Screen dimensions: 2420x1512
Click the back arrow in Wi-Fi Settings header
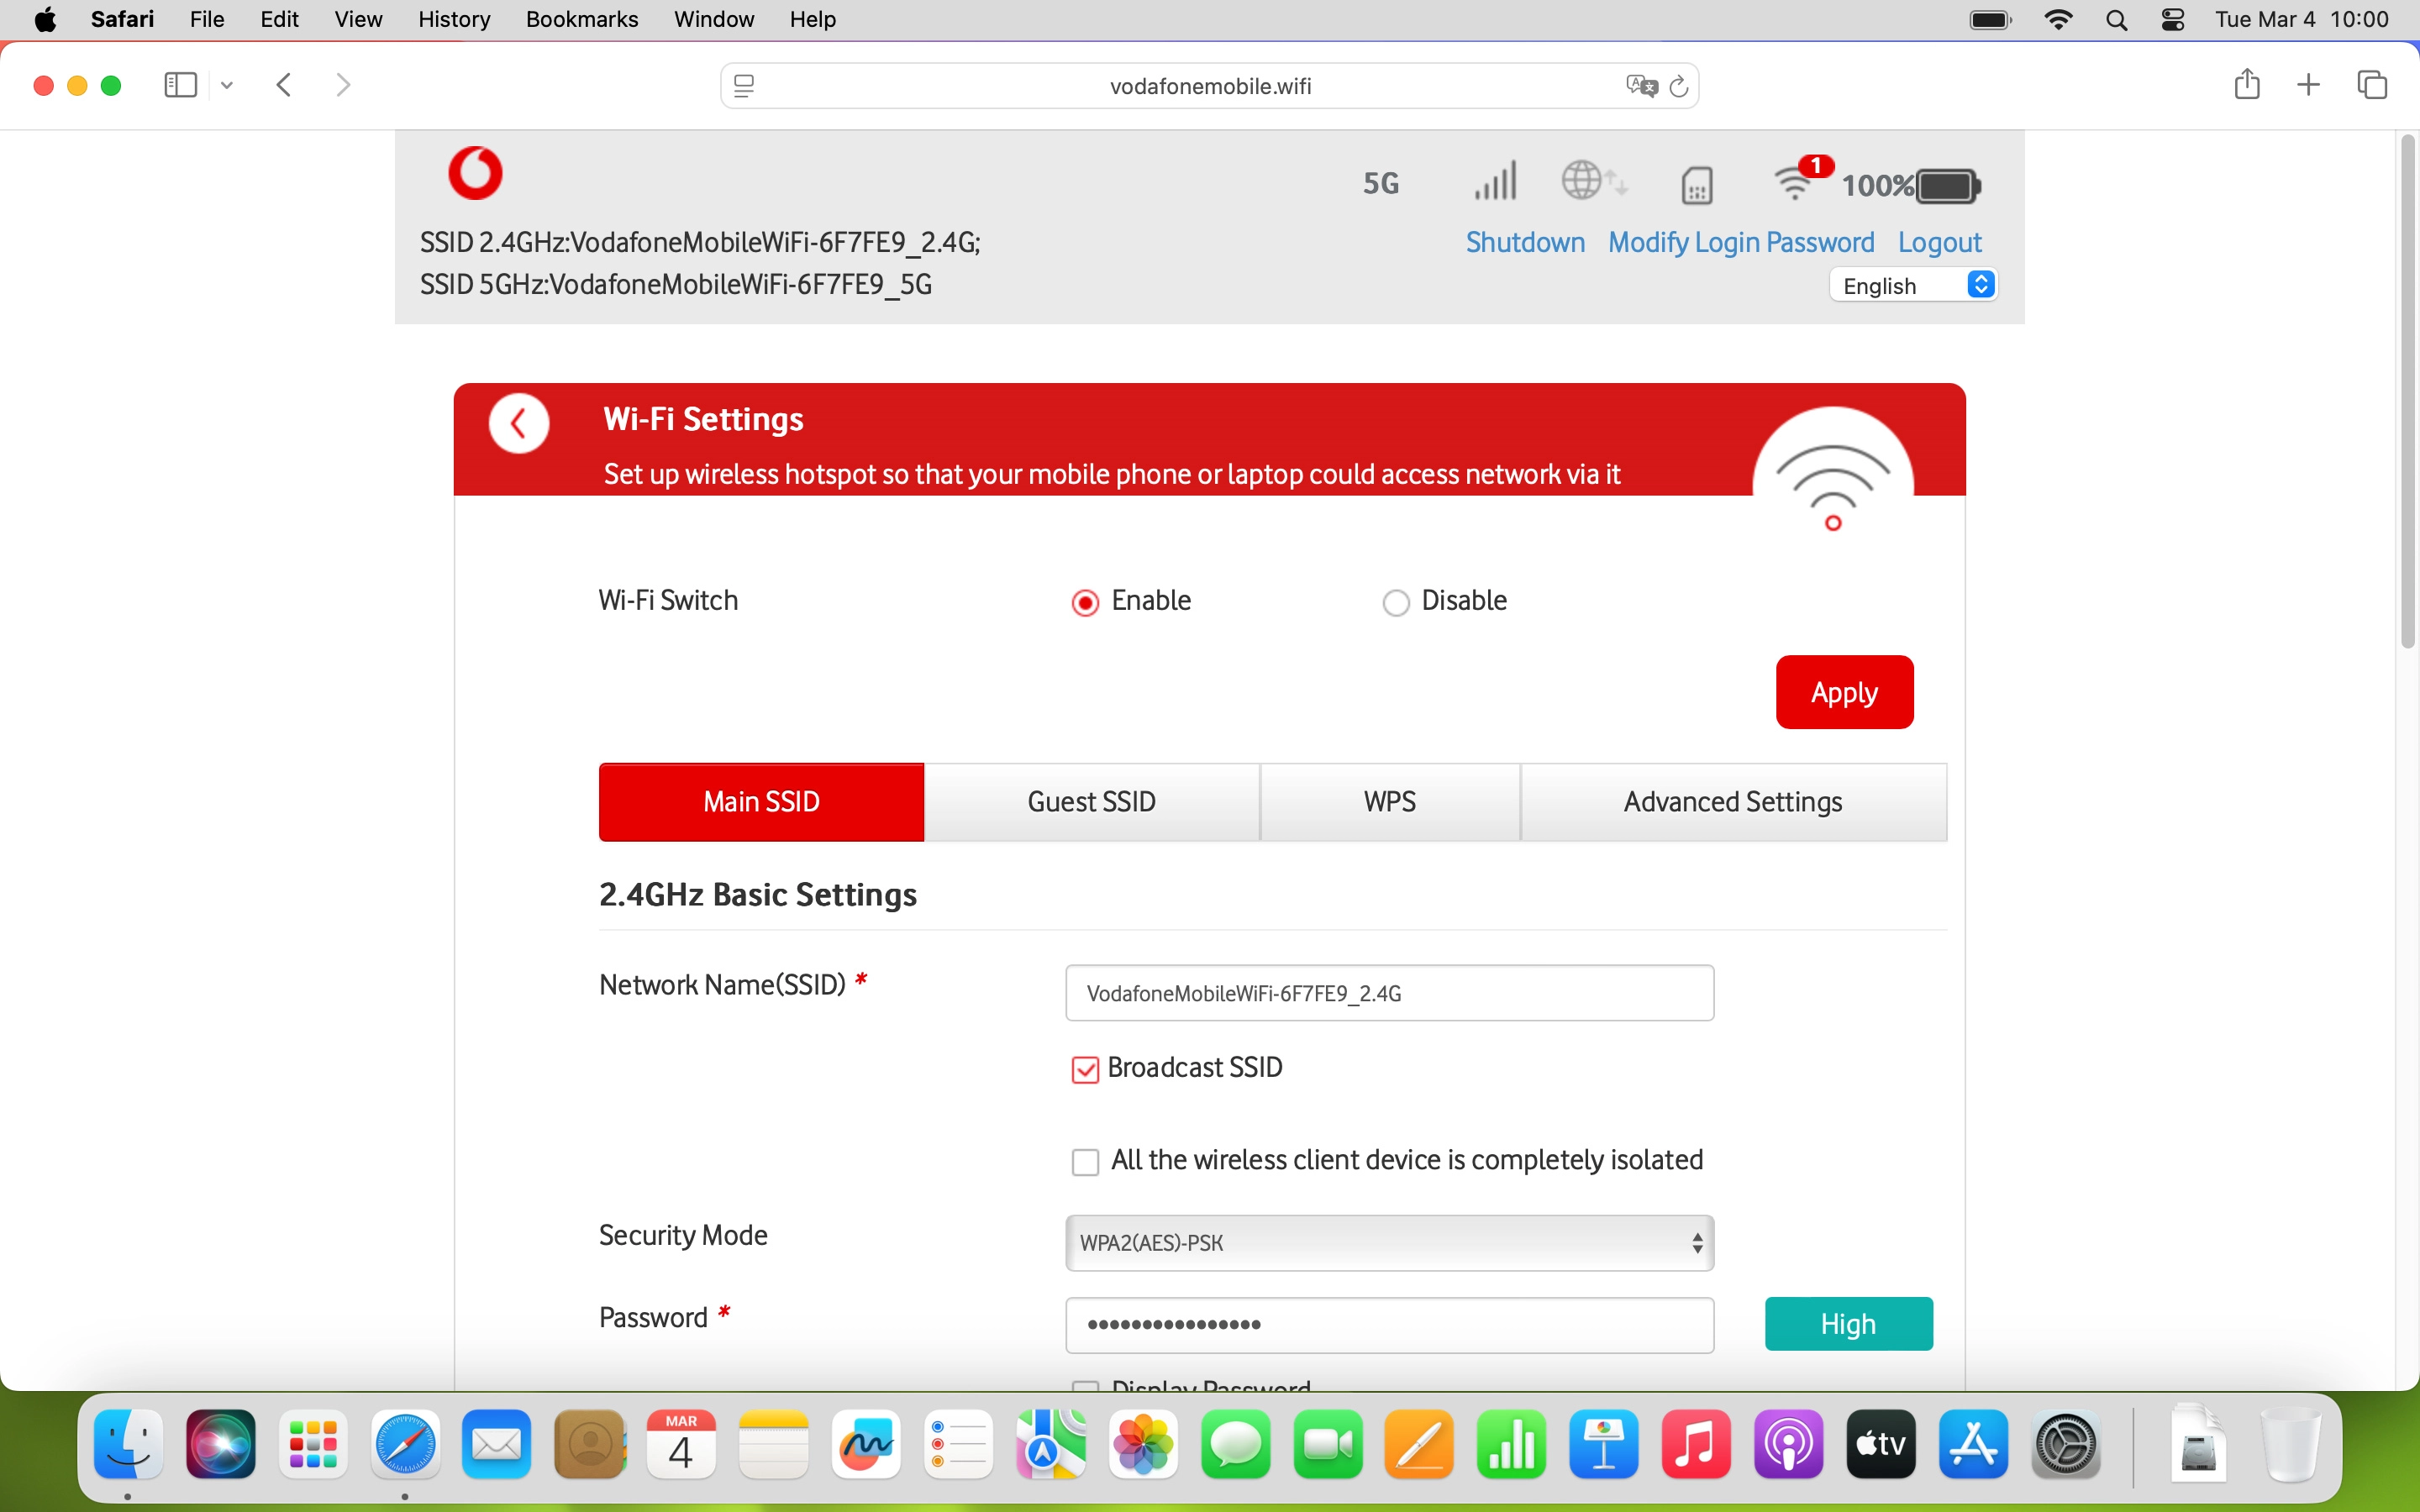518,422
